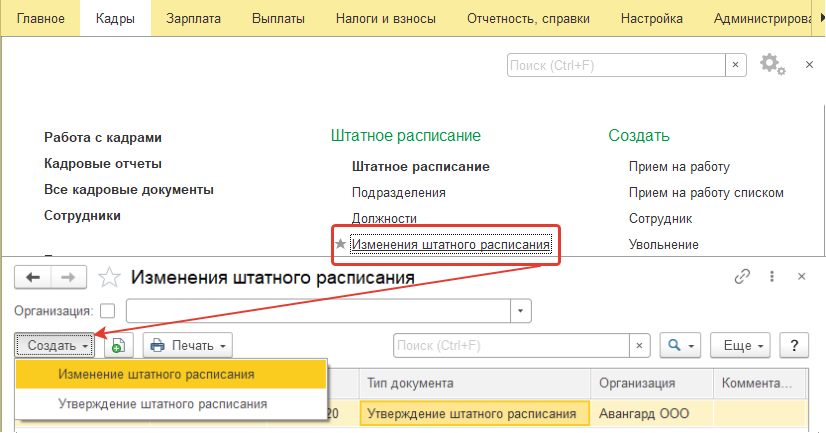This screenshot has width=826, height=433.
Task: Open the vertical three-dot menu
Action: pos(772,276)
